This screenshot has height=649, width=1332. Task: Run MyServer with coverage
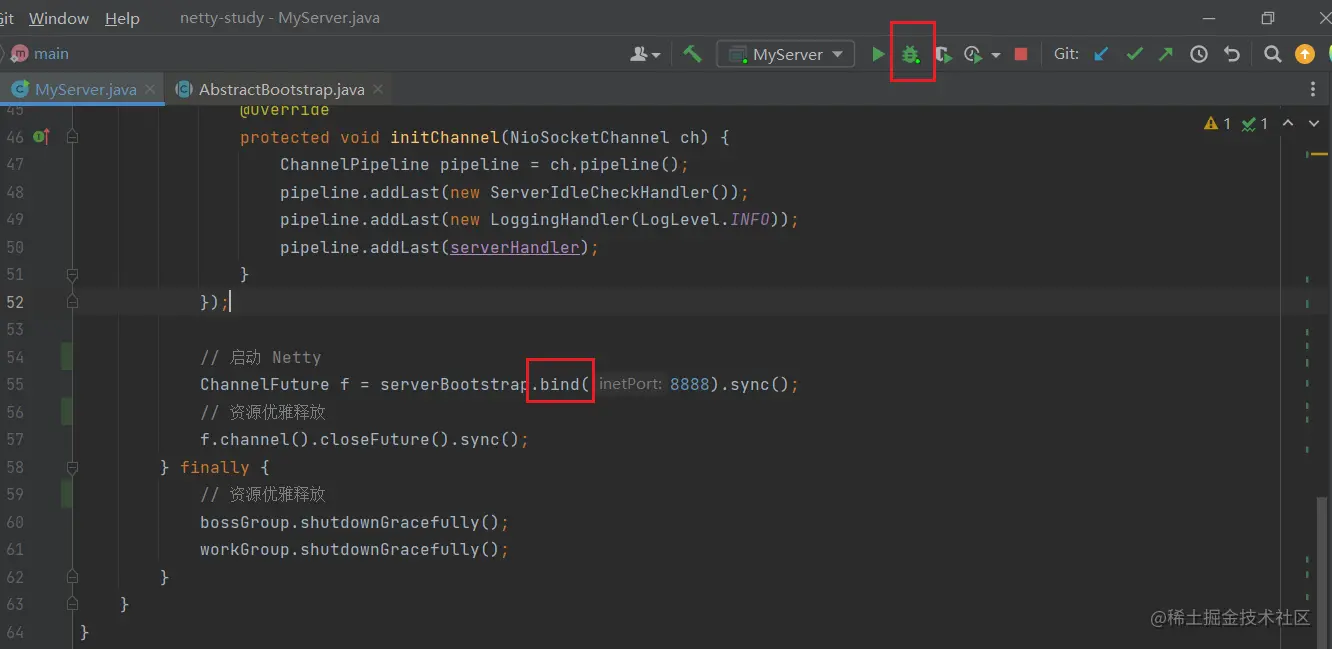point(942,54)
